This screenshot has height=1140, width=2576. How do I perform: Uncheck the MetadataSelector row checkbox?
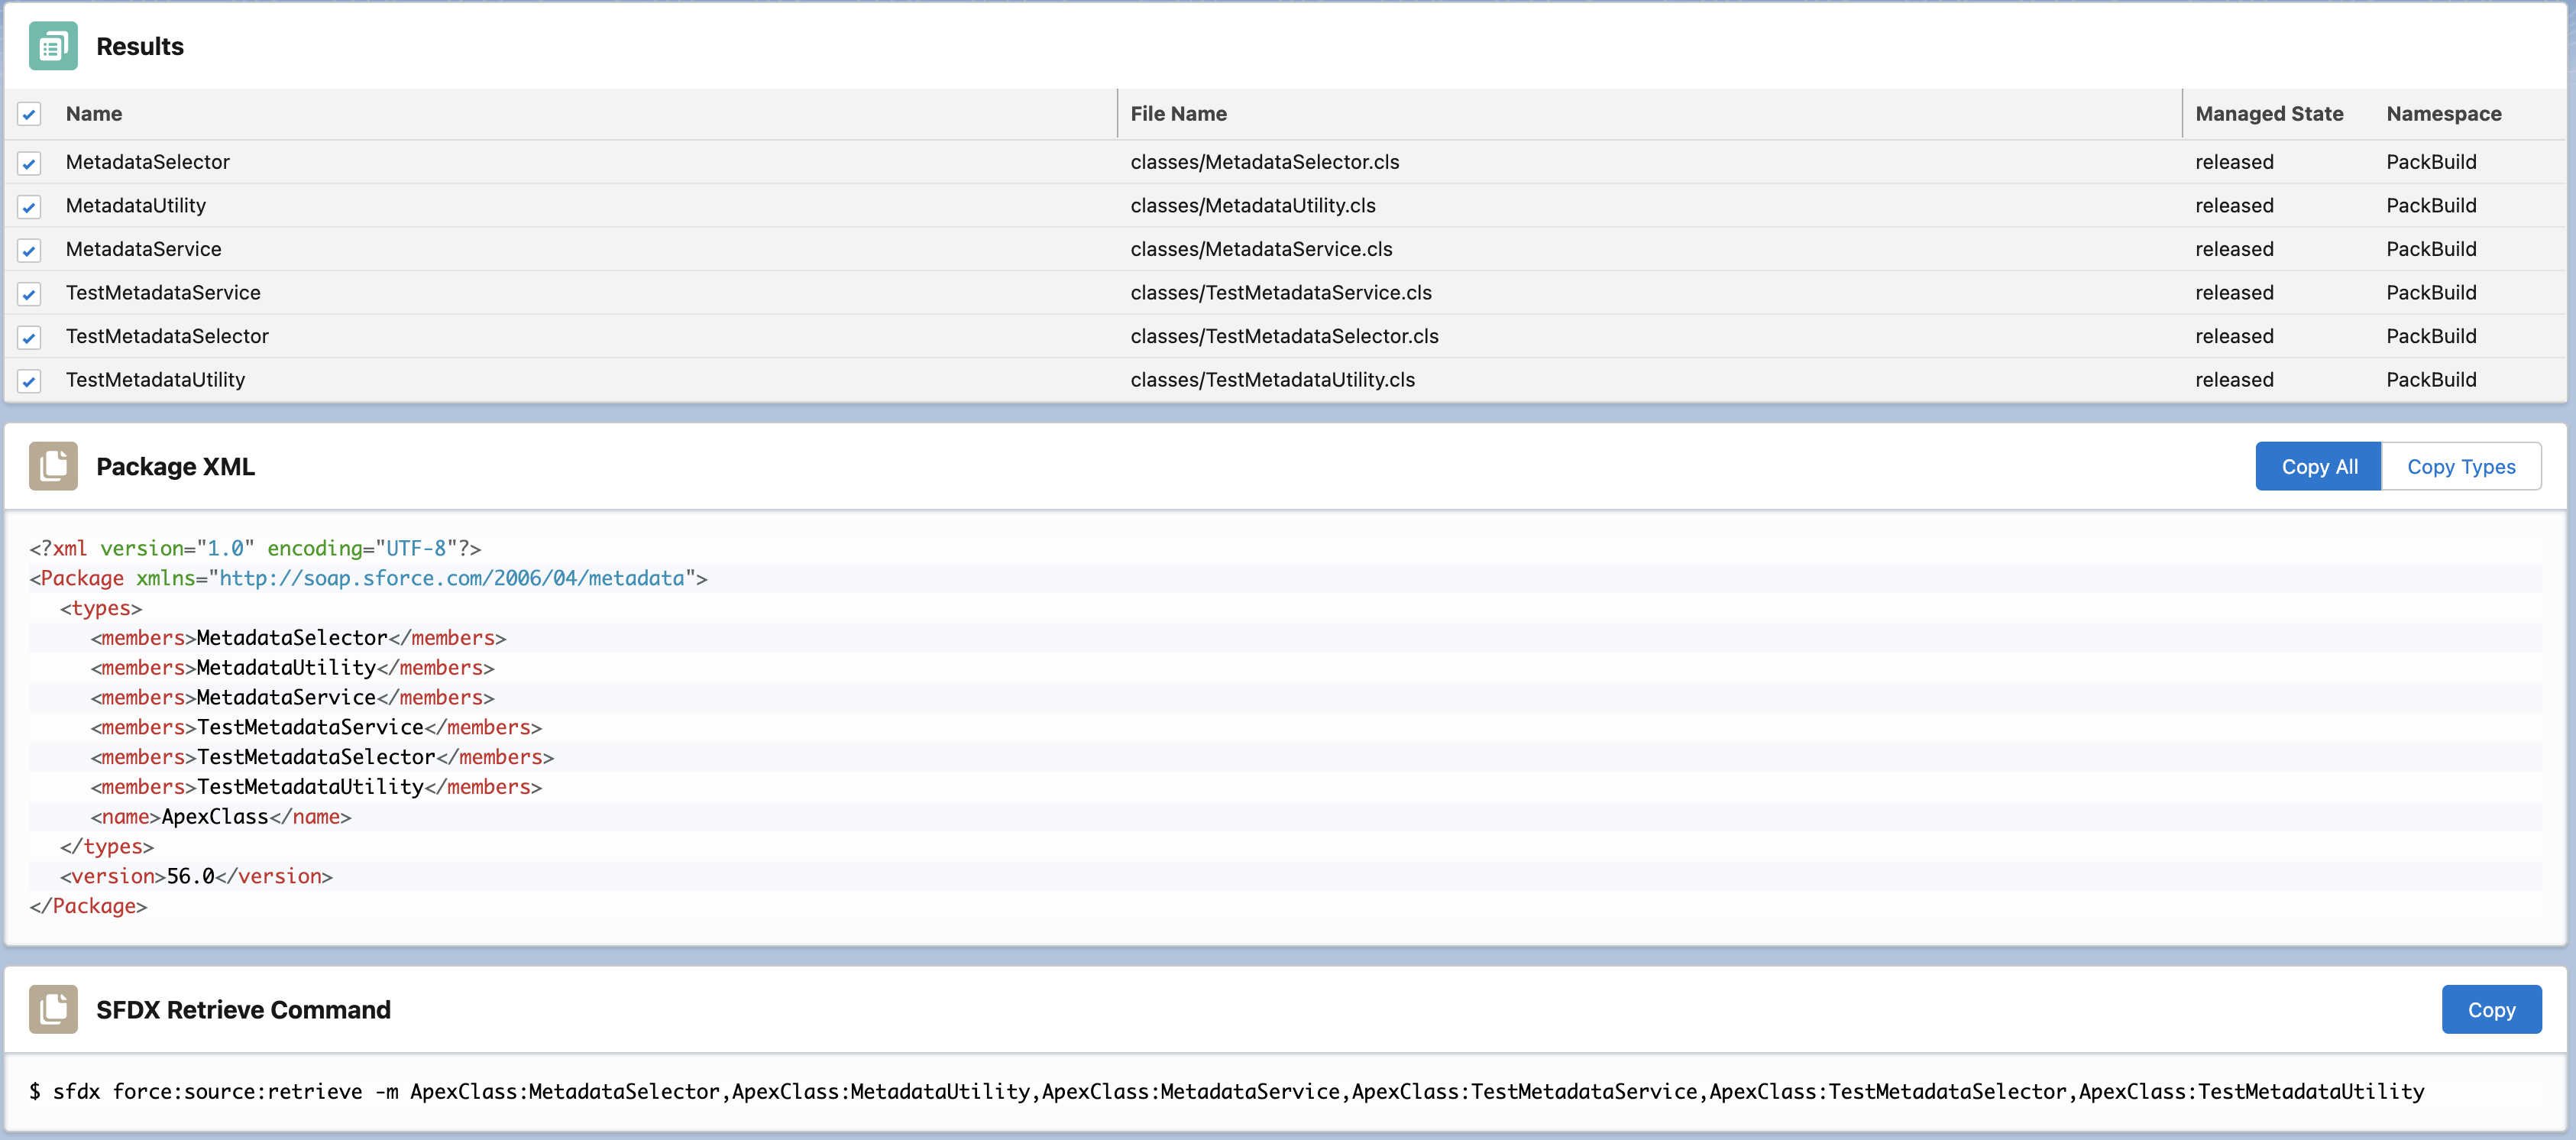(x=29, y=163)
